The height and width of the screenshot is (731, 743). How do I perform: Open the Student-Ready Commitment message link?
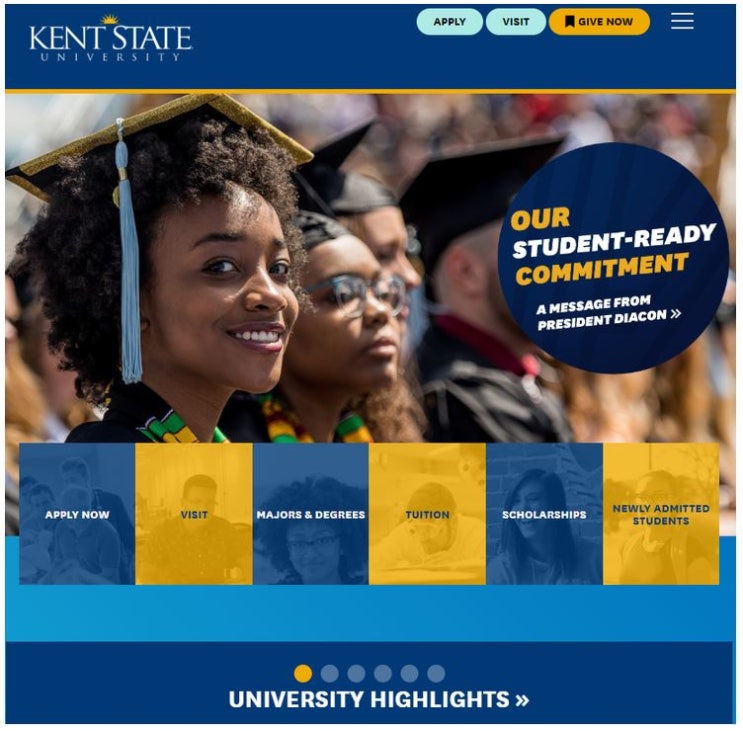(x=613, y=258)
